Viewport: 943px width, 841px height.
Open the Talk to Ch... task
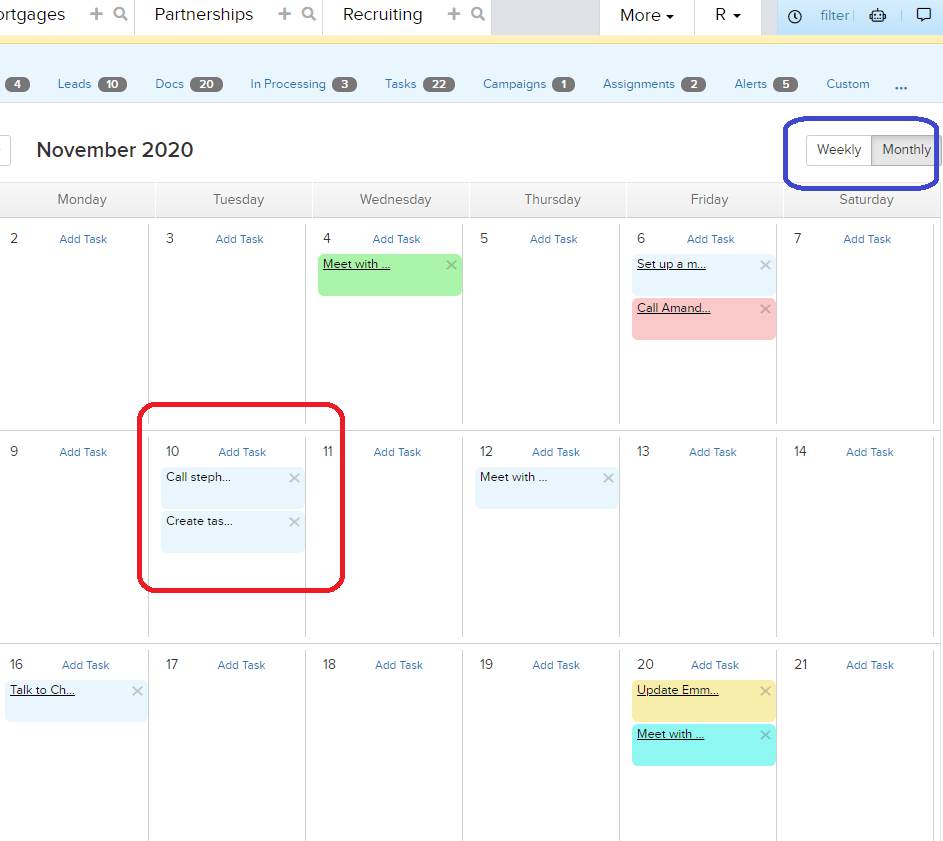tap(42, 690)
